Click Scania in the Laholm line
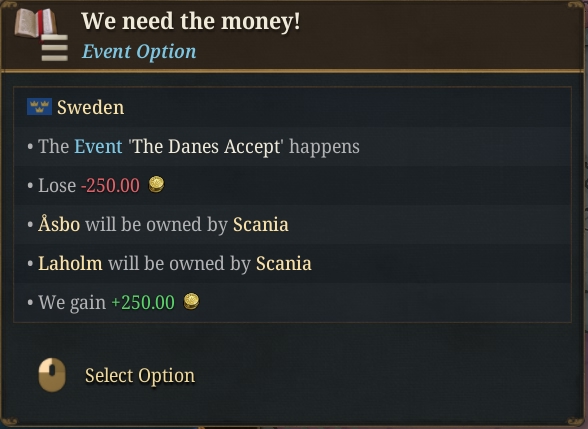Viewport: 588px width, 429px height. tap(284, 263)
